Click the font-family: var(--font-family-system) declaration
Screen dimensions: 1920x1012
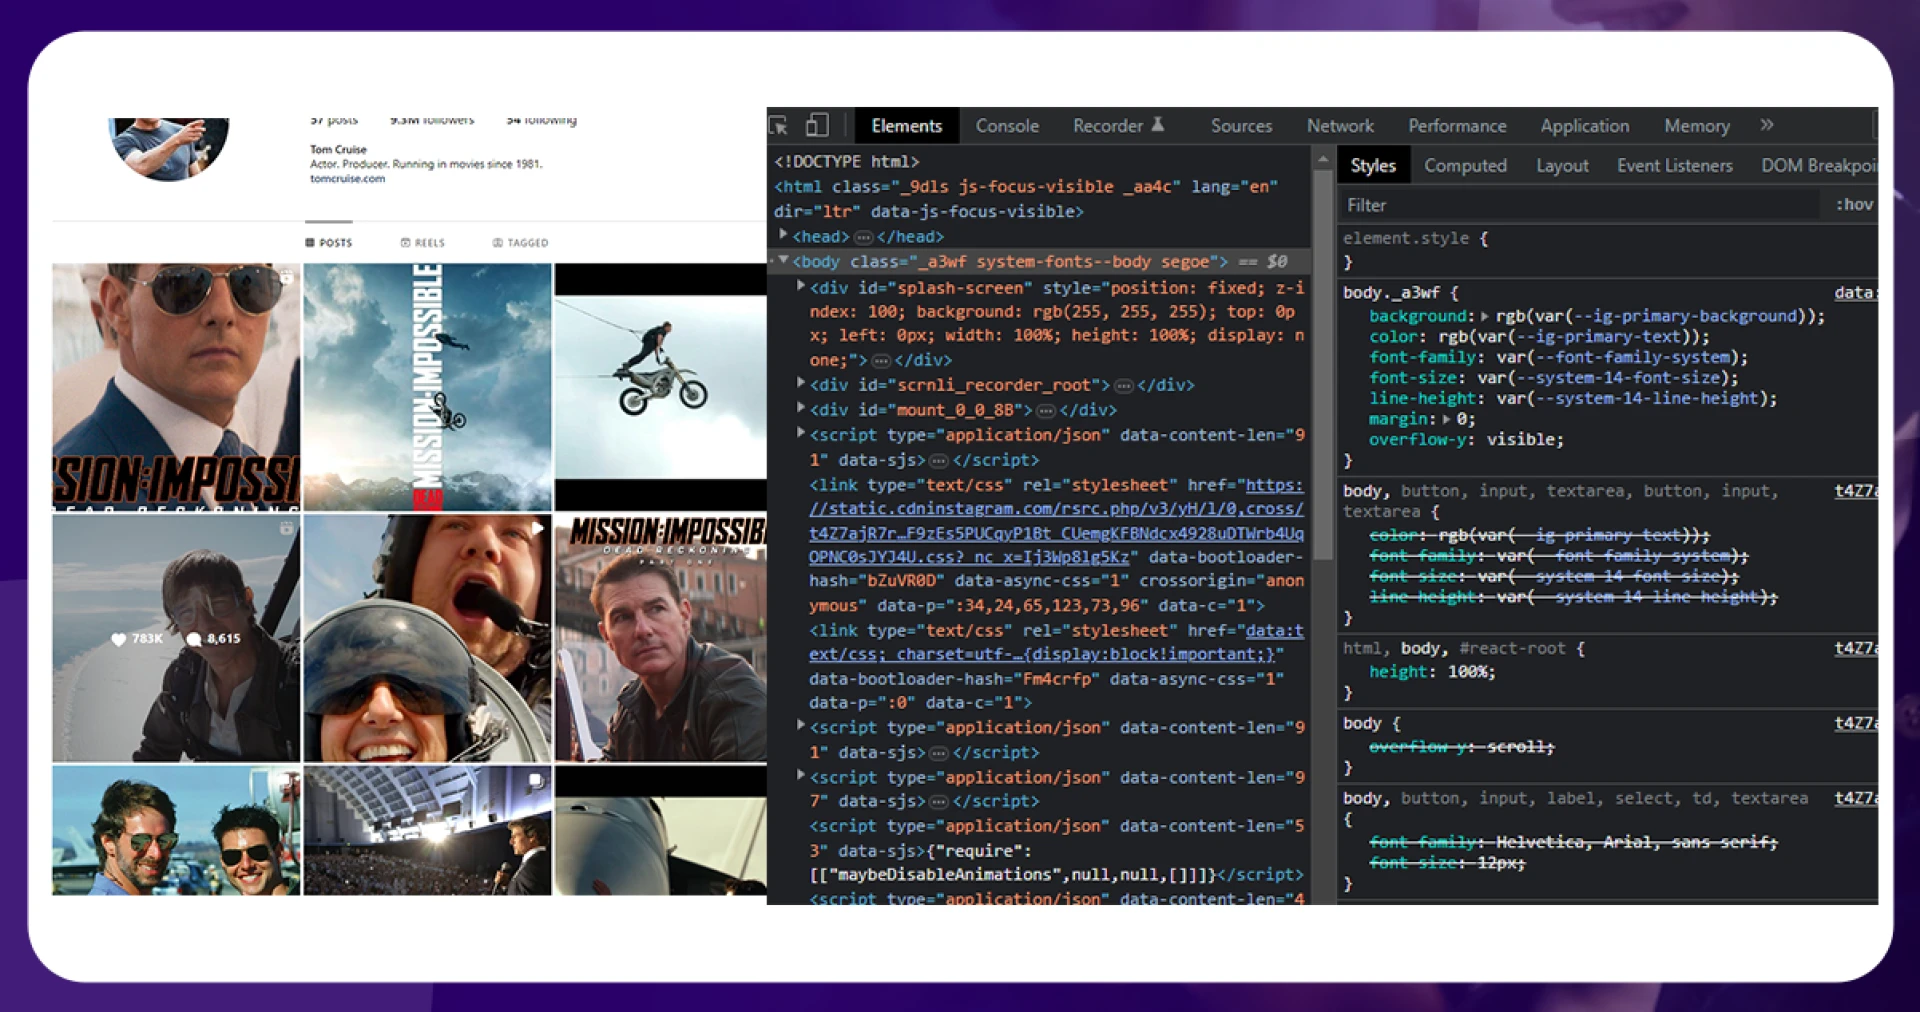point(1558,357)
